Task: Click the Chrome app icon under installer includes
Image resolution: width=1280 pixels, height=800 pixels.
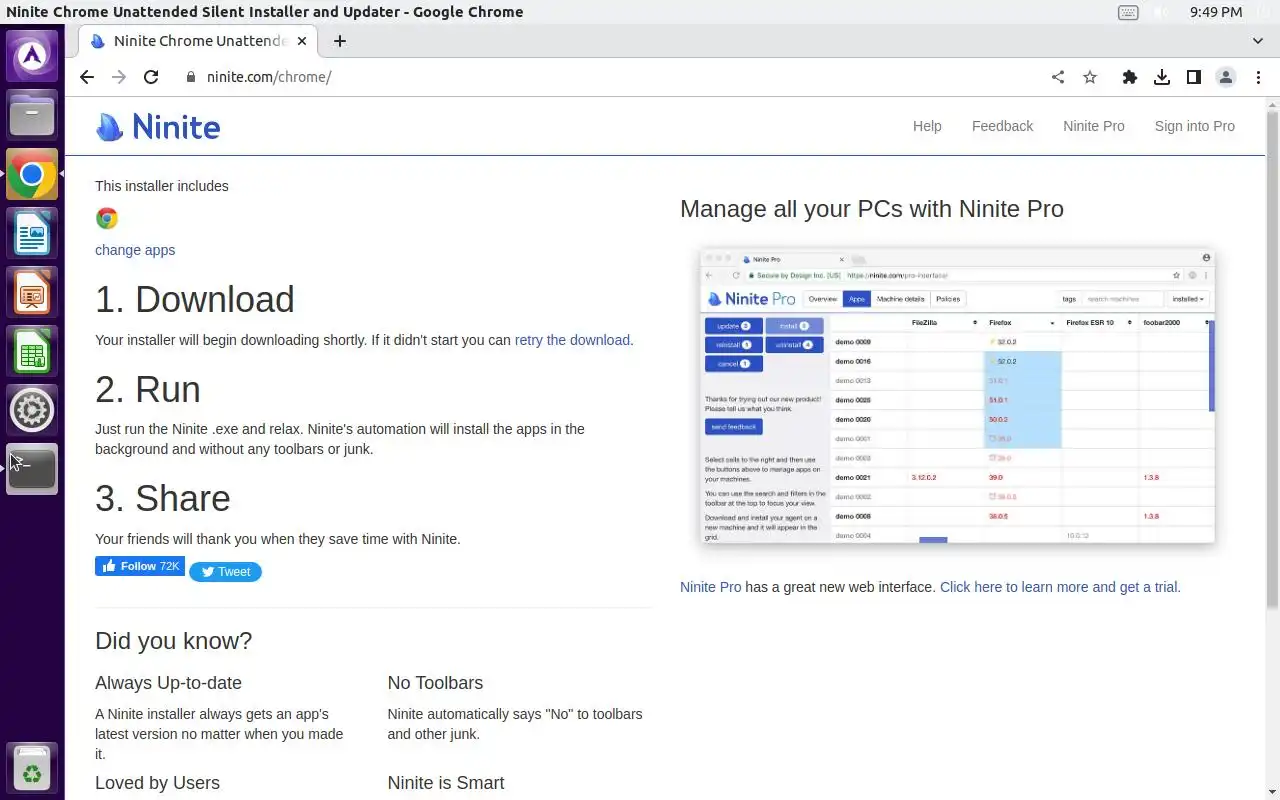Action: pyautogui.click(x=107, y=218)
